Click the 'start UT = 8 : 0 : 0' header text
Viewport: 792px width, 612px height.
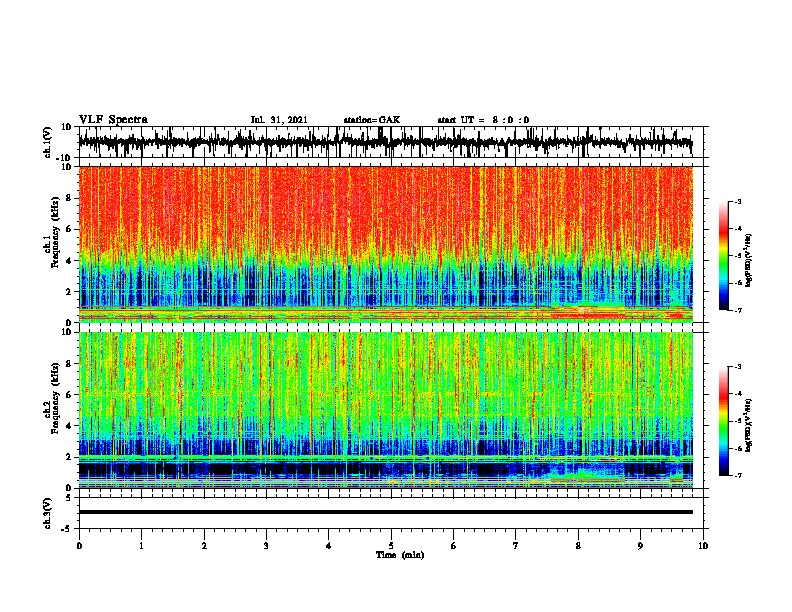coord(483,120)
